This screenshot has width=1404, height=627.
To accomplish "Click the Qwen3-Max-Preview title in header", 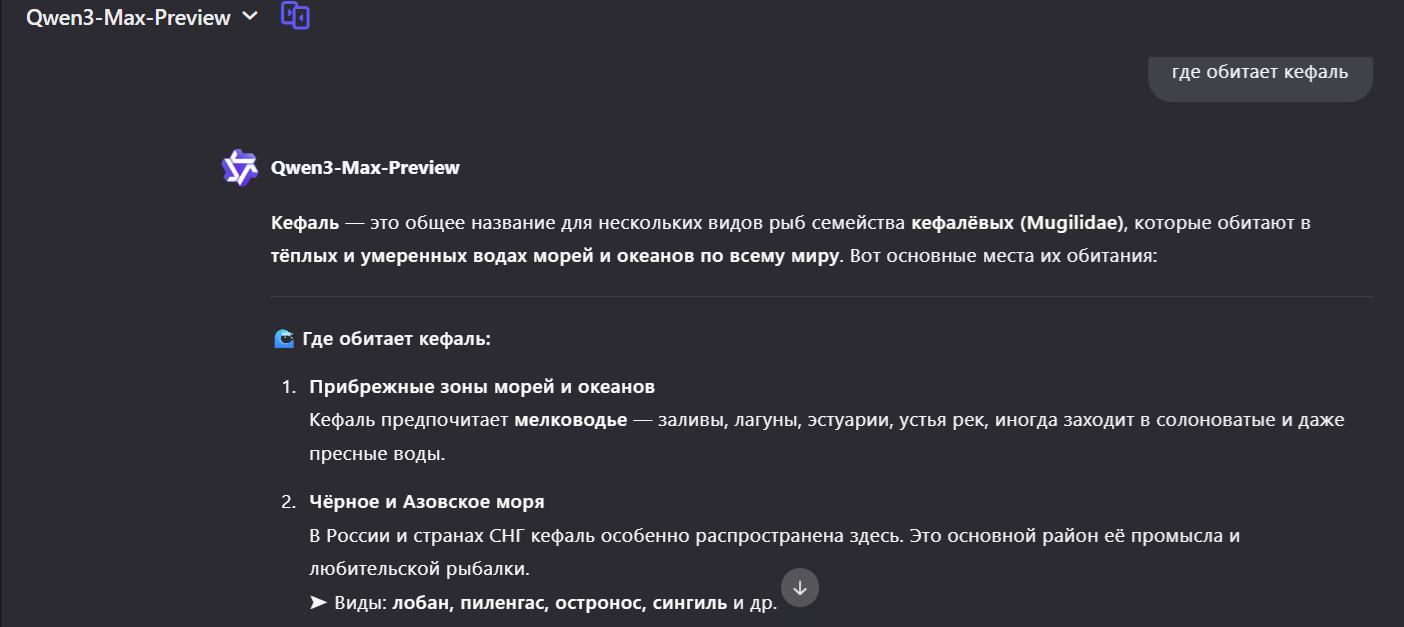I will pyautogui.click(x=128, y=17).
